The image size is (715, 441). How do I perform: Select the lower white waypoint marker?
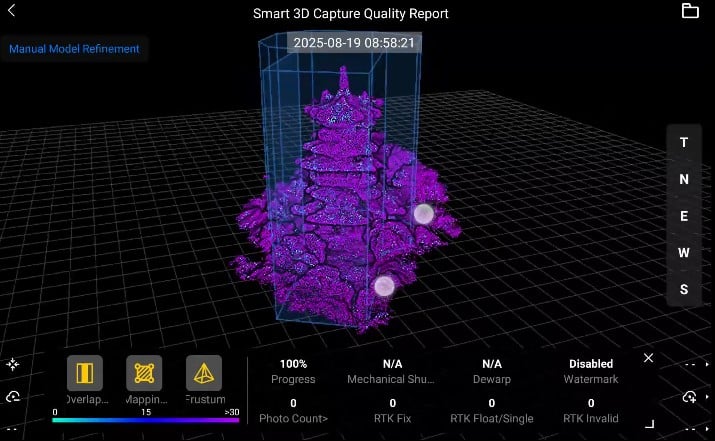tap(384, 286)
